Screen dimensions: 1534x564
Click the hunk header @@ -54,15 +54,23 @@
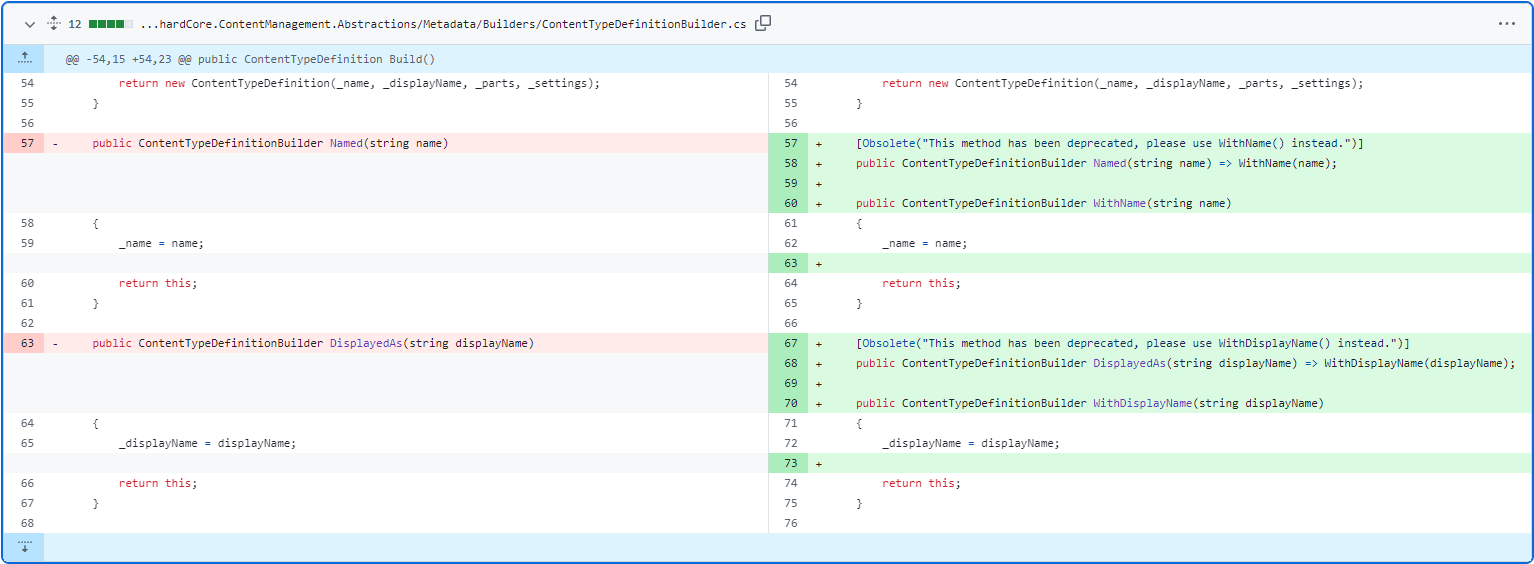click(250, 60)
